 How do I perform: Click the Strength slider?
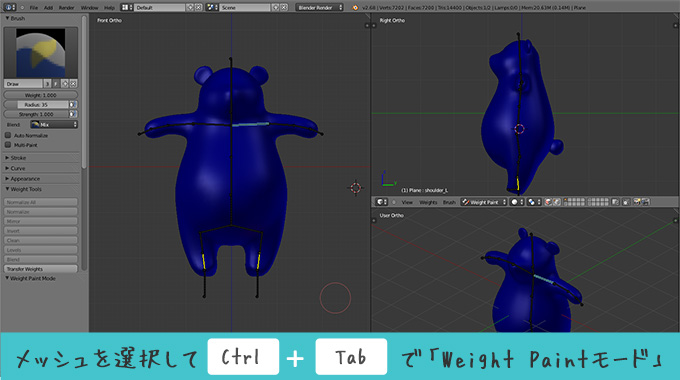tap(36, 114)
